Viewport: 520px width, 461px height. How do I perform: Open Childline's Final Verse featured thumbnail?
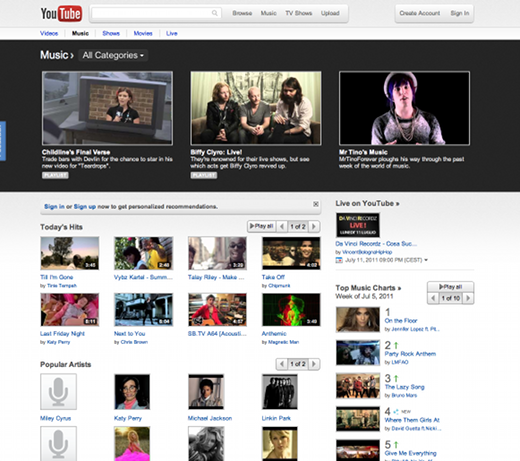(x=107, y=108)
